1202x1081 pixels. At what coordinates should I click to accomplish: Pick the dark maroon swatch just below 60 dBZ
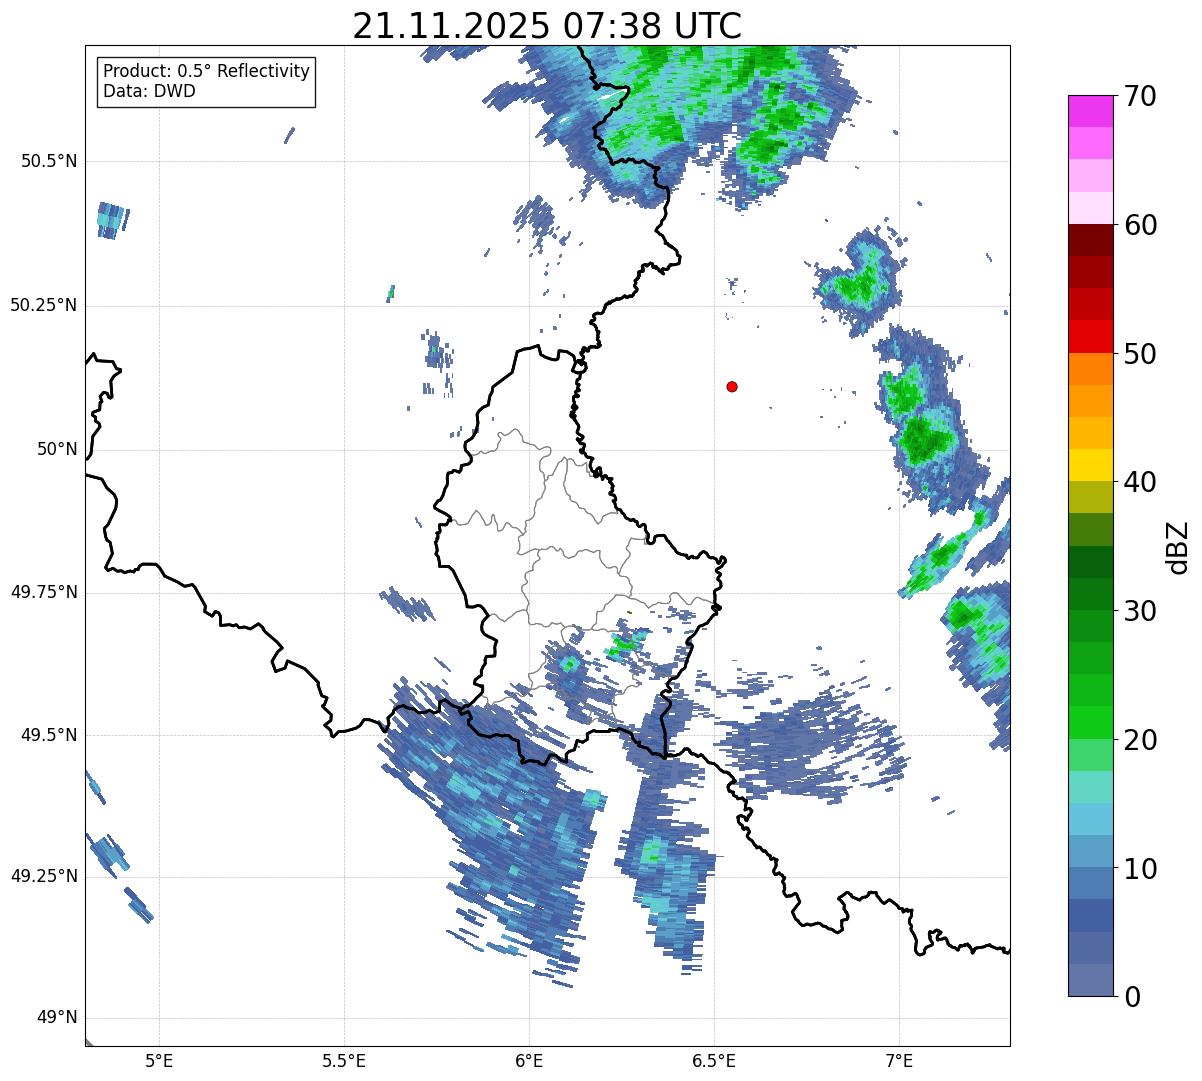click(x=1090, y=241)
